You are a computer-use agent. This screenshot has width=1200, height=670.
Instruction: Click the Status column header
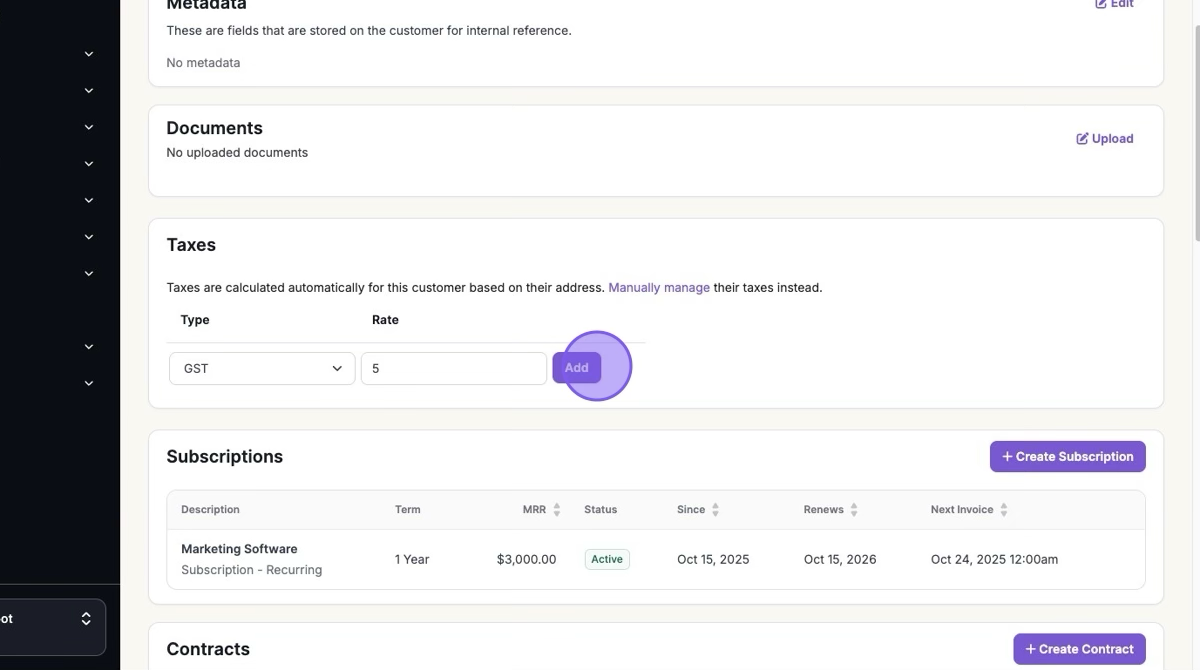pos(600,510)
